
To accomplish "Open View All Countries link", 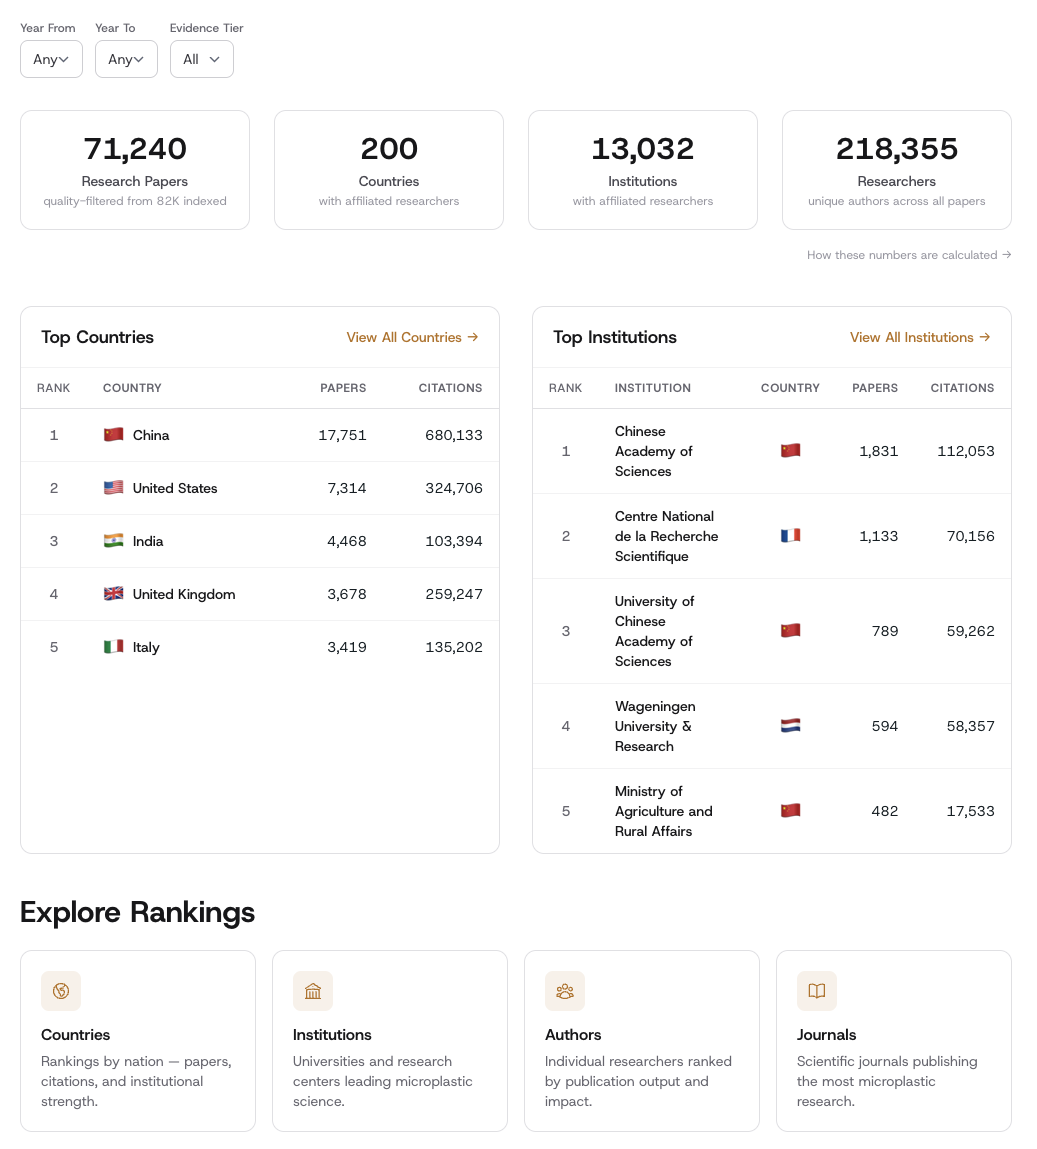I will coord(412,337).
